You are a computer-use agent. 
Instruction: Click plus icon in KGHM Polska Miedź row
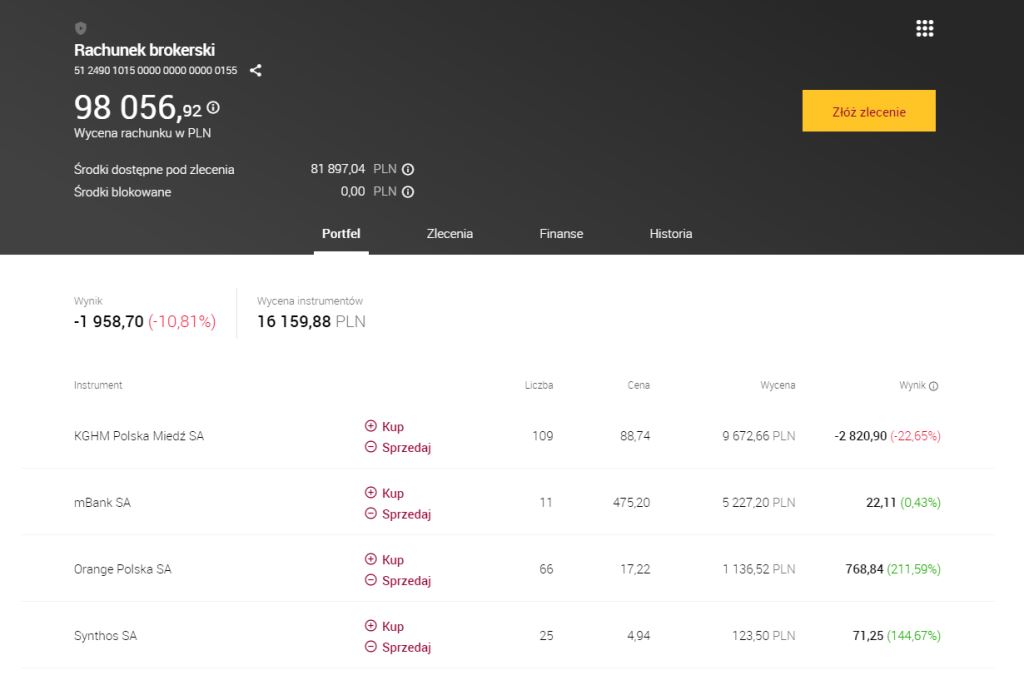[x=370, y=426]
